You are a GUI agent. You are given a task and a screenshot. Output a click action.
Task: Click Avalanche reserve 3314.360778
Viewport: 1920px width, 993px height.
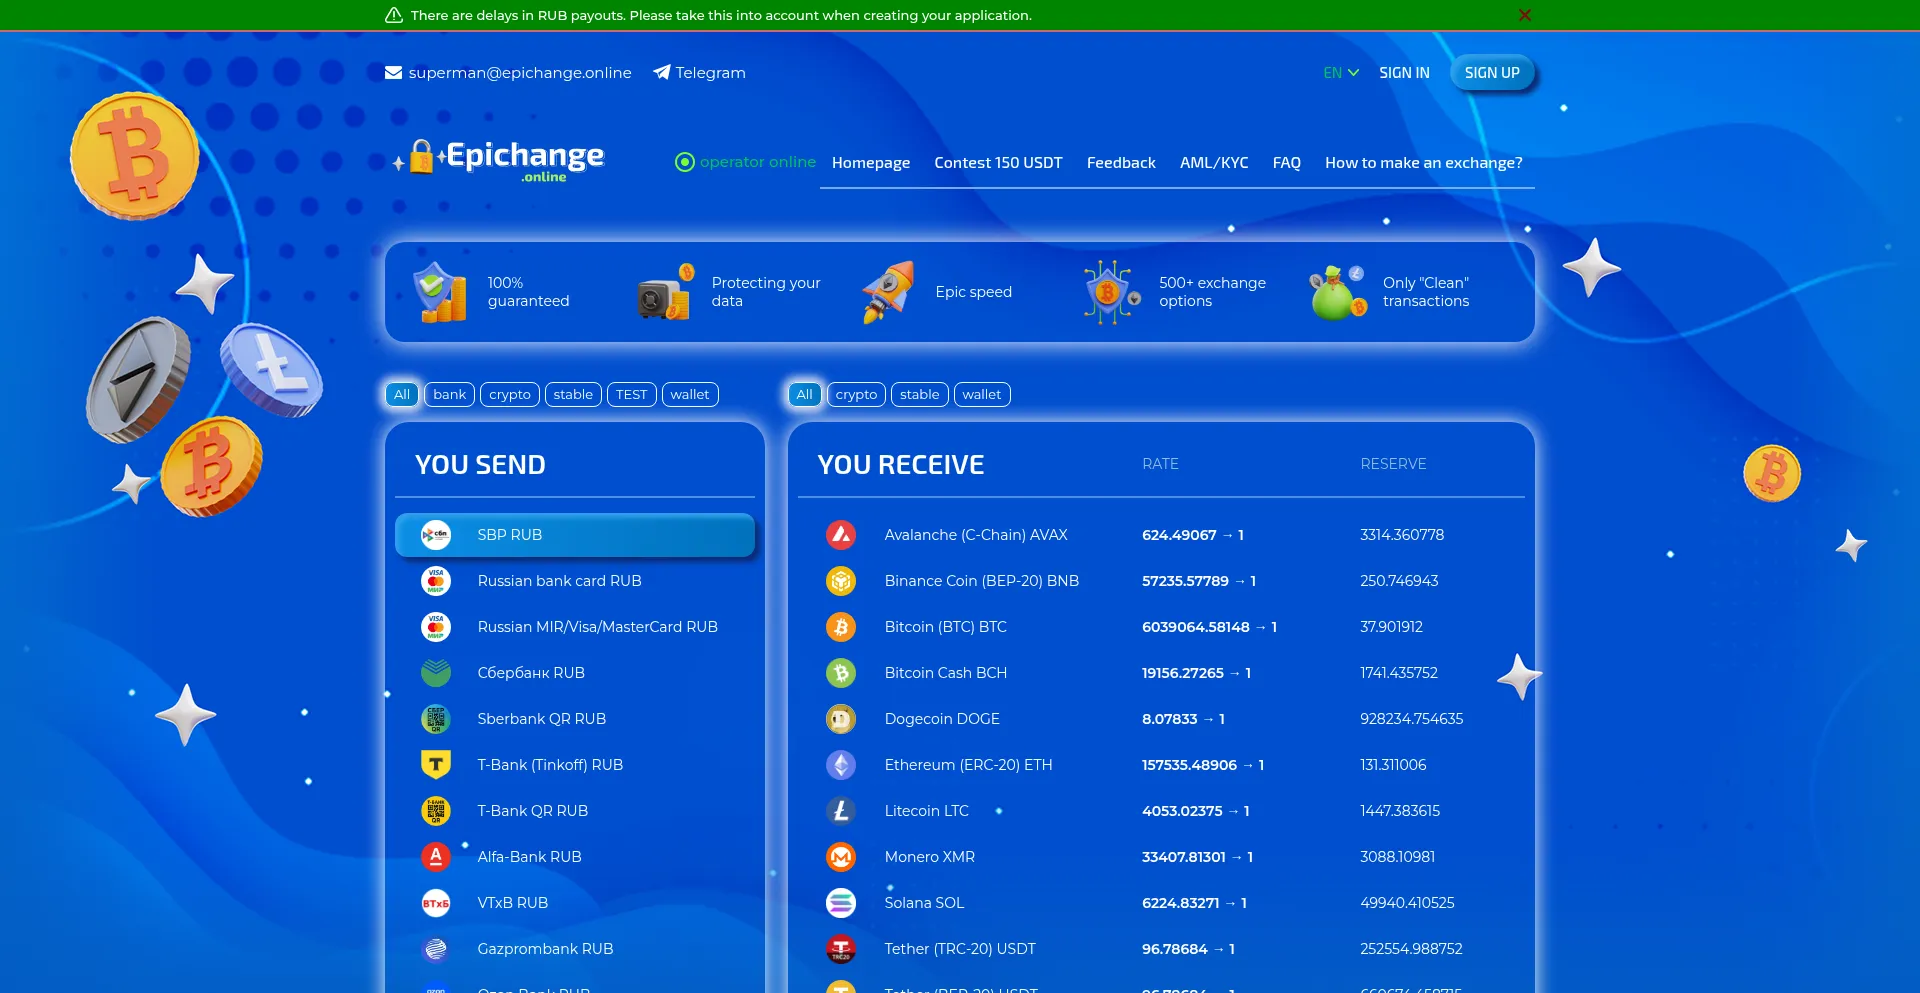tap(1402, 535)
